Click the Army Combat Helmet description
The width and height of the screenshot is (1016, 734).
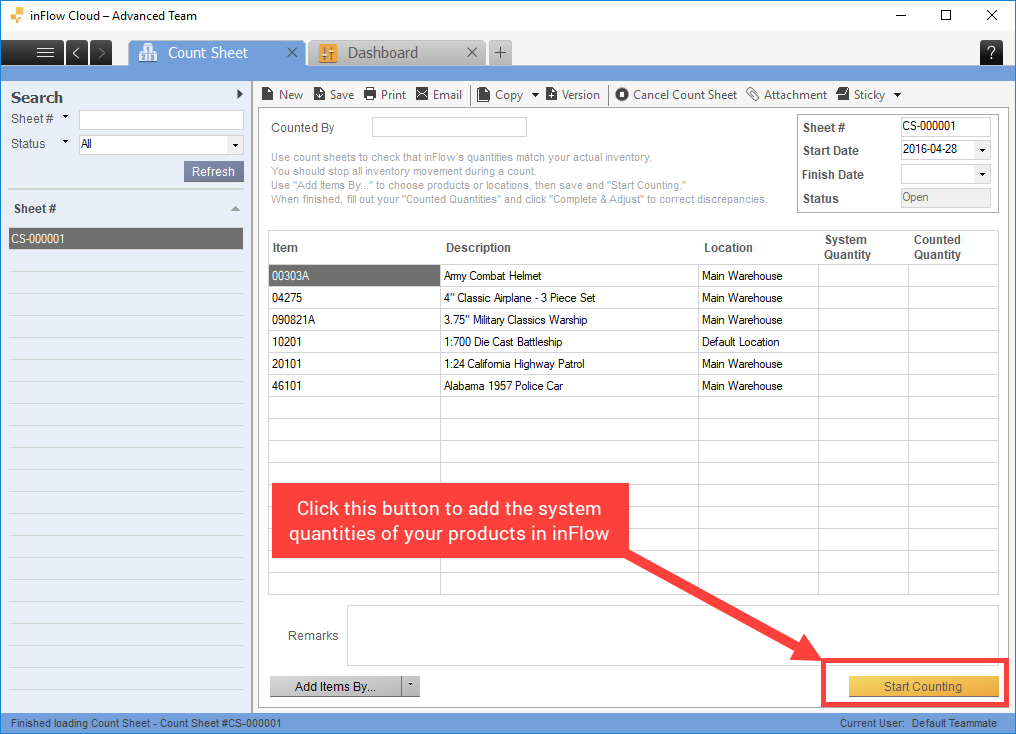[x=570, y=276]
